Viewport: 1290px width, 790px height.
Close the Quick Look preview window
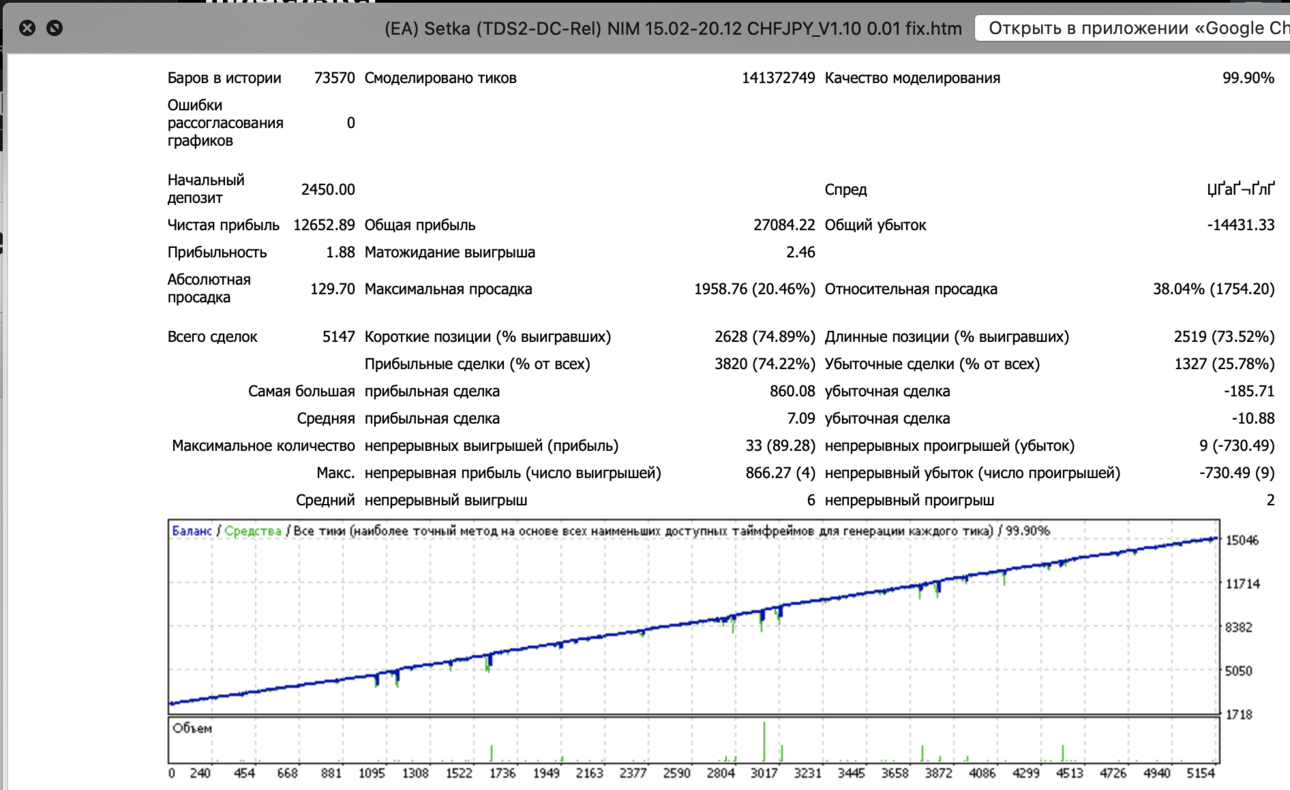click(x=27, y=28)
